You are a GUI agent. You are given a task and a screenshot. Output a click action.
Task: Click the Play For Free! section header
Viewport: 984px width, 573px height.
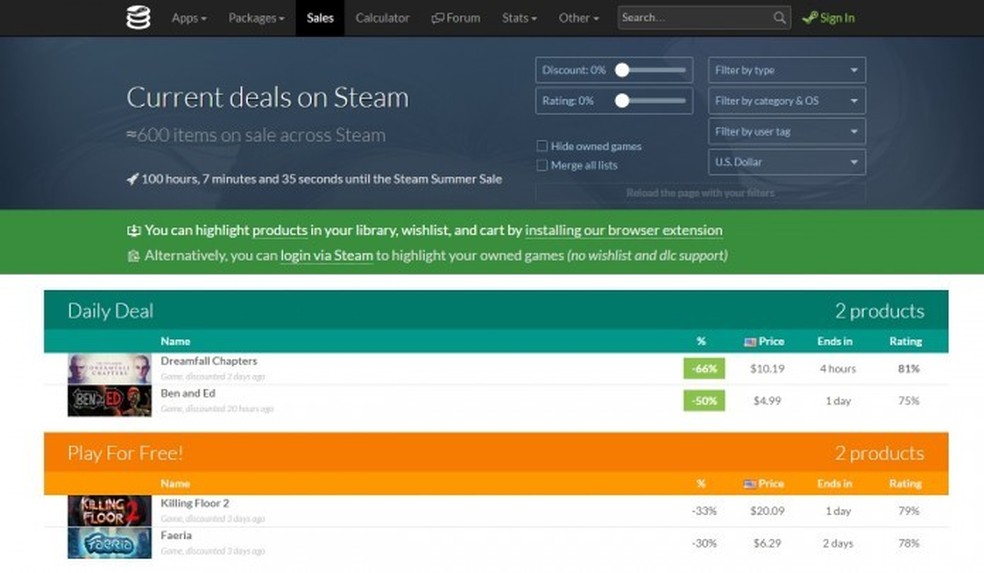point(496,453)
